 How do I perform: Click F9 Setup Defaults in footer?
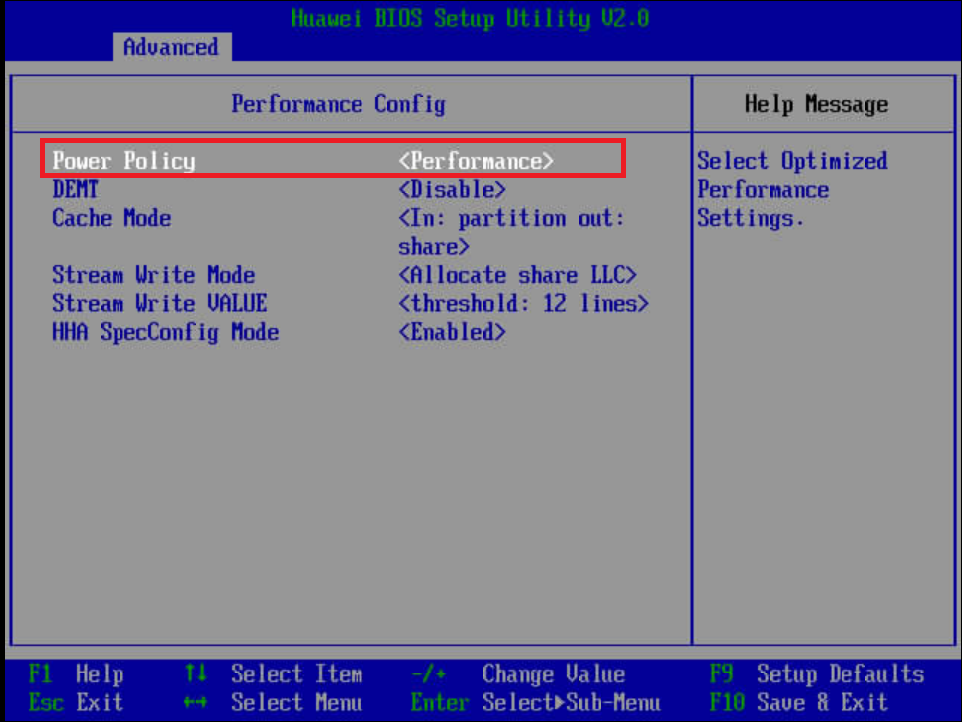(817, 675)
